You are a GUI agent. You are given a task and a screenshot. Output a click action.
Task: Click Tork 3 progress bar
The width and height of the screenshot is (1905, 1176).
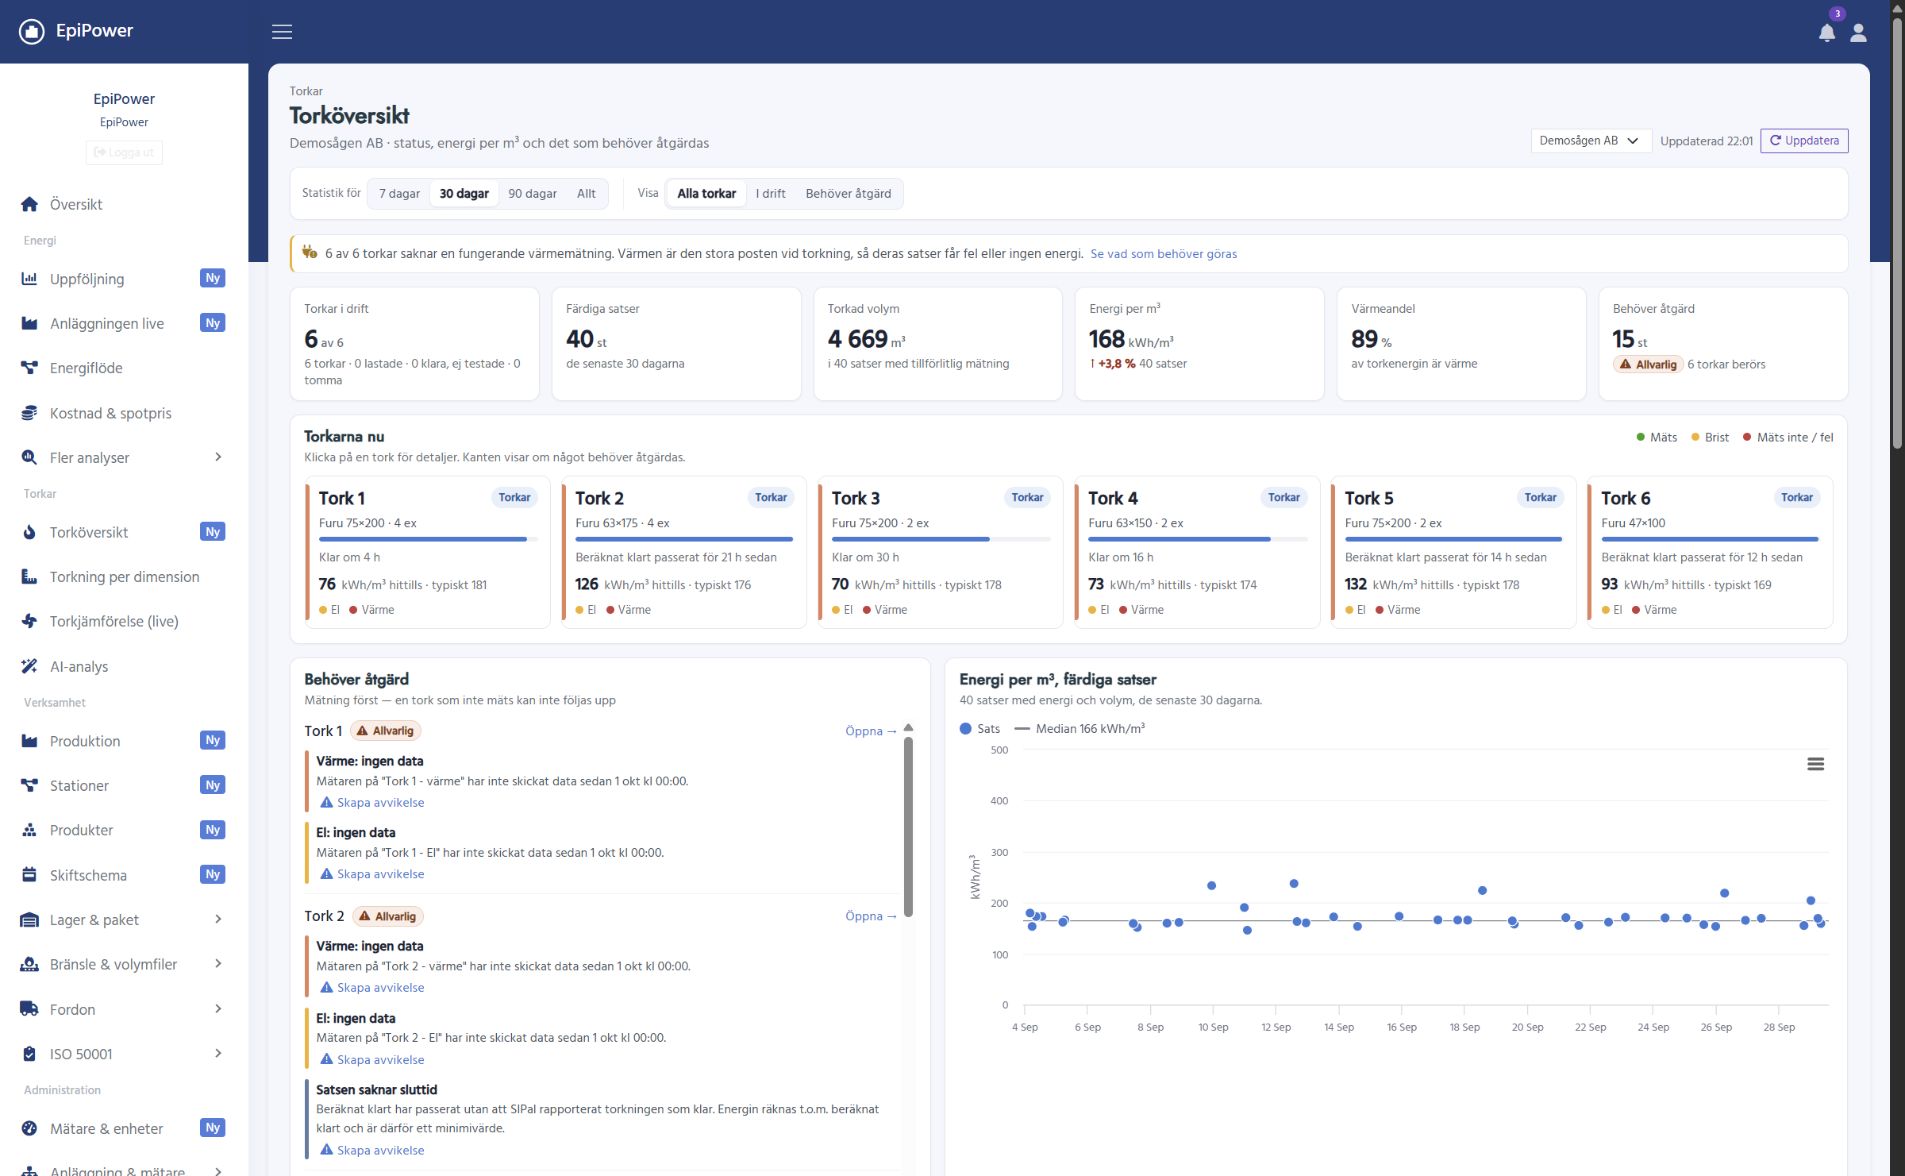tap(940, 539)
